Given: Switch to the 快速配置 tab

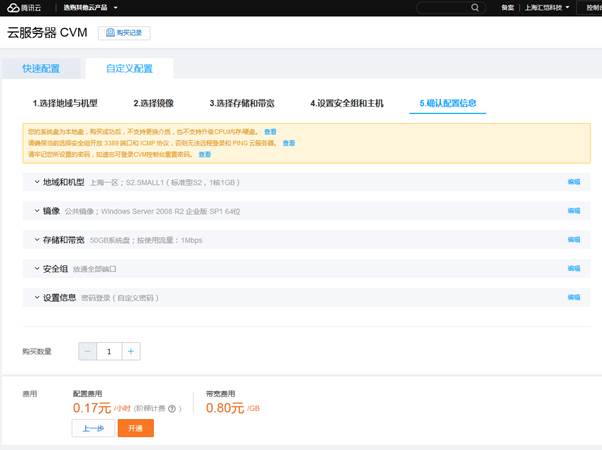Looking at the screenshot, I should point(40,69).
